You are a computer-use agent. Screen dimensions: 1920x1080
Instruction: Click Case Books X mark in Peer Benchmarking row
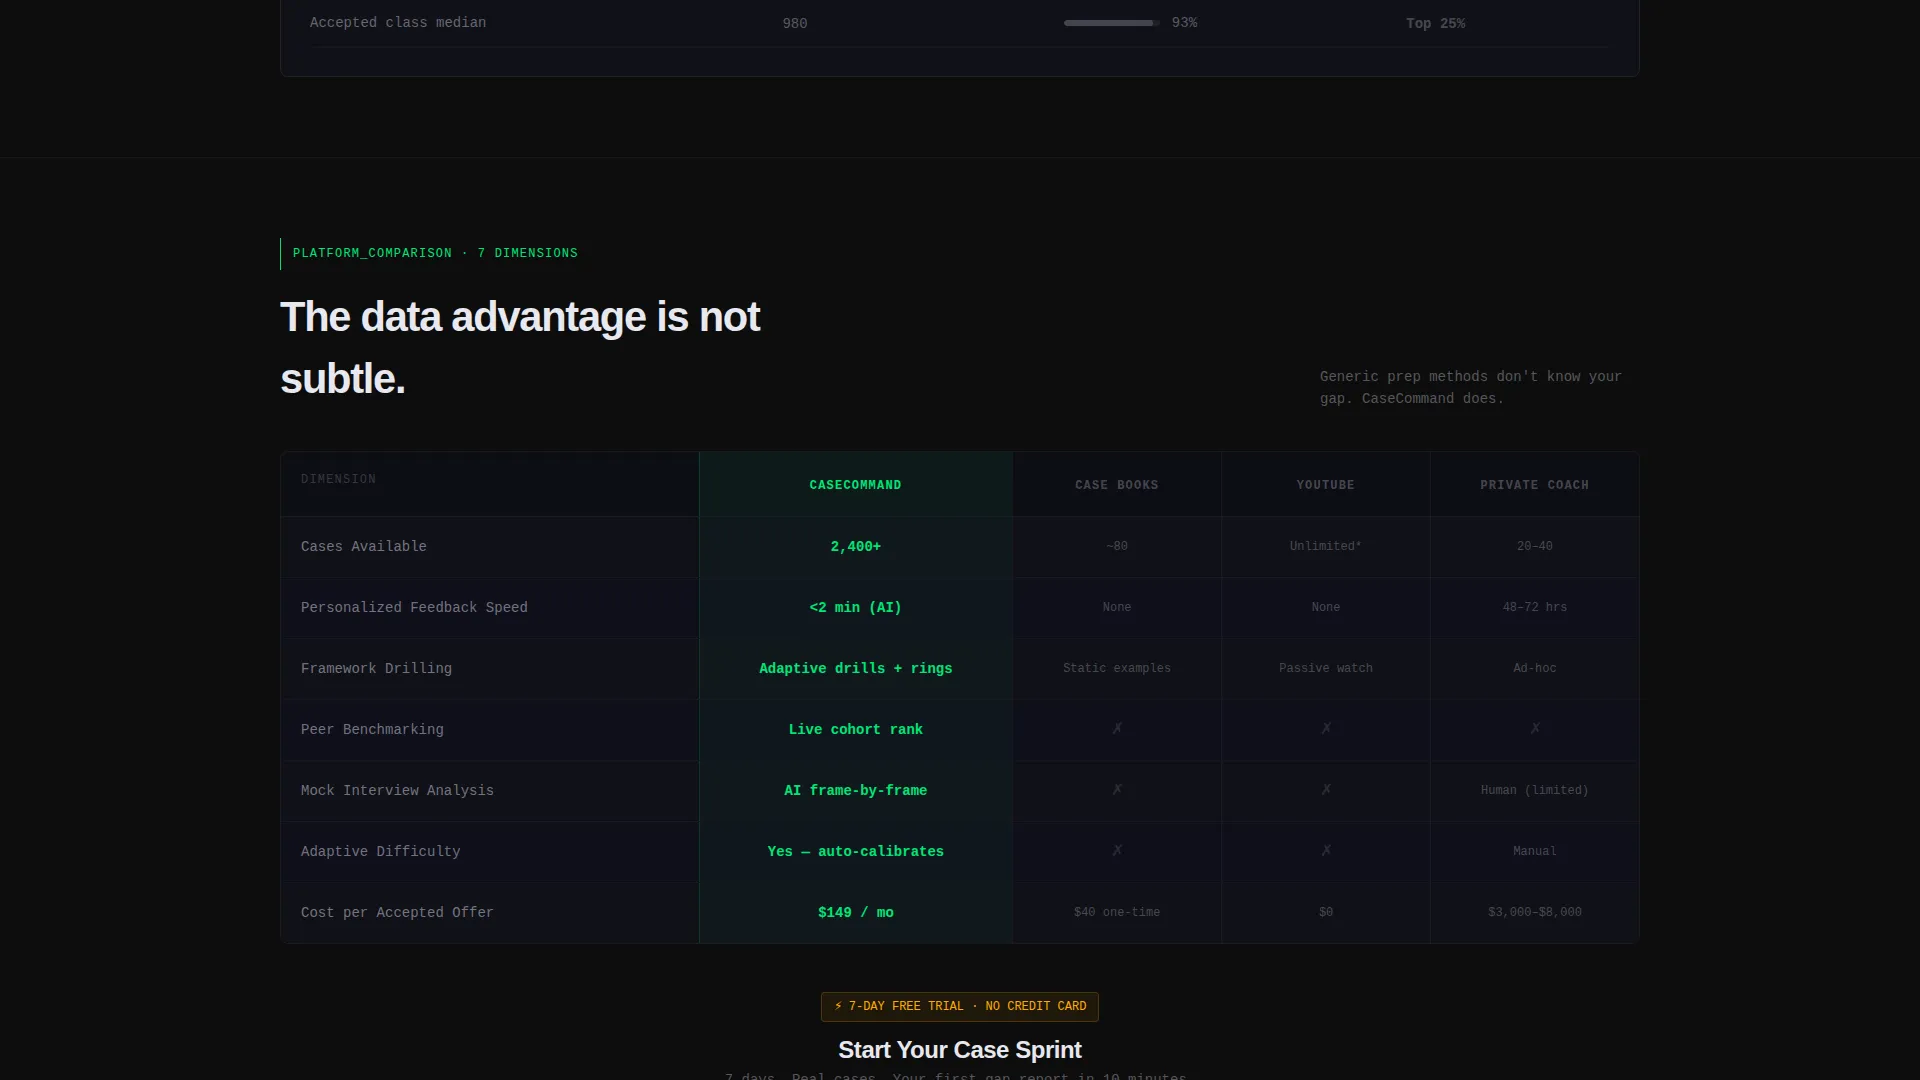(1117, 729)
